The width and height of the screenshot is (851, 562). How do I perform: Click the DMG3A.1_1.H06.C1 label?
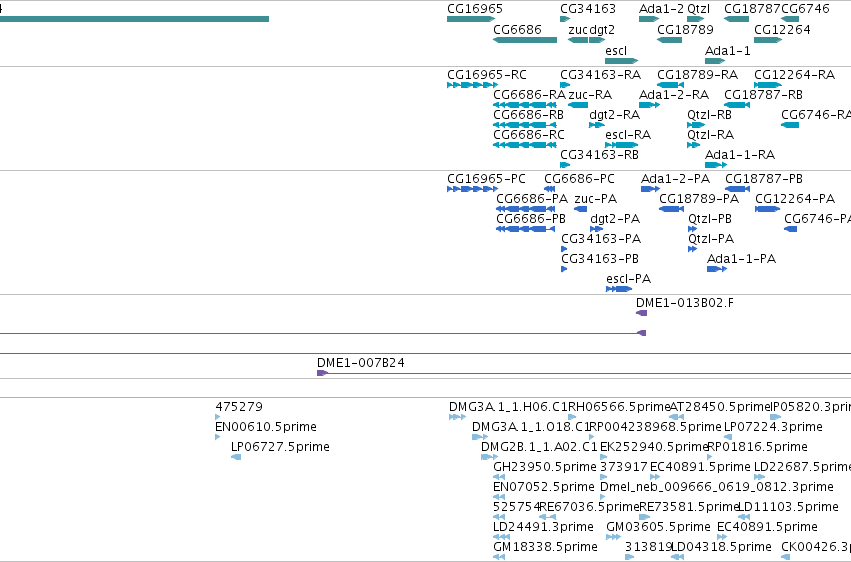tap(508, 406)
